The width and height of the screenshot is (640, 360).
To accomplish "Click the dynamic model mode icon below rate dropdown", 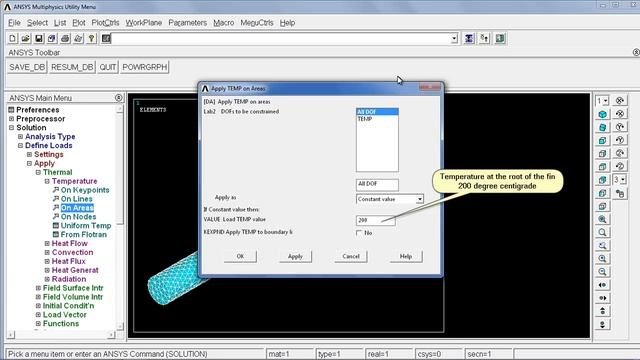I will coord(620,193).
